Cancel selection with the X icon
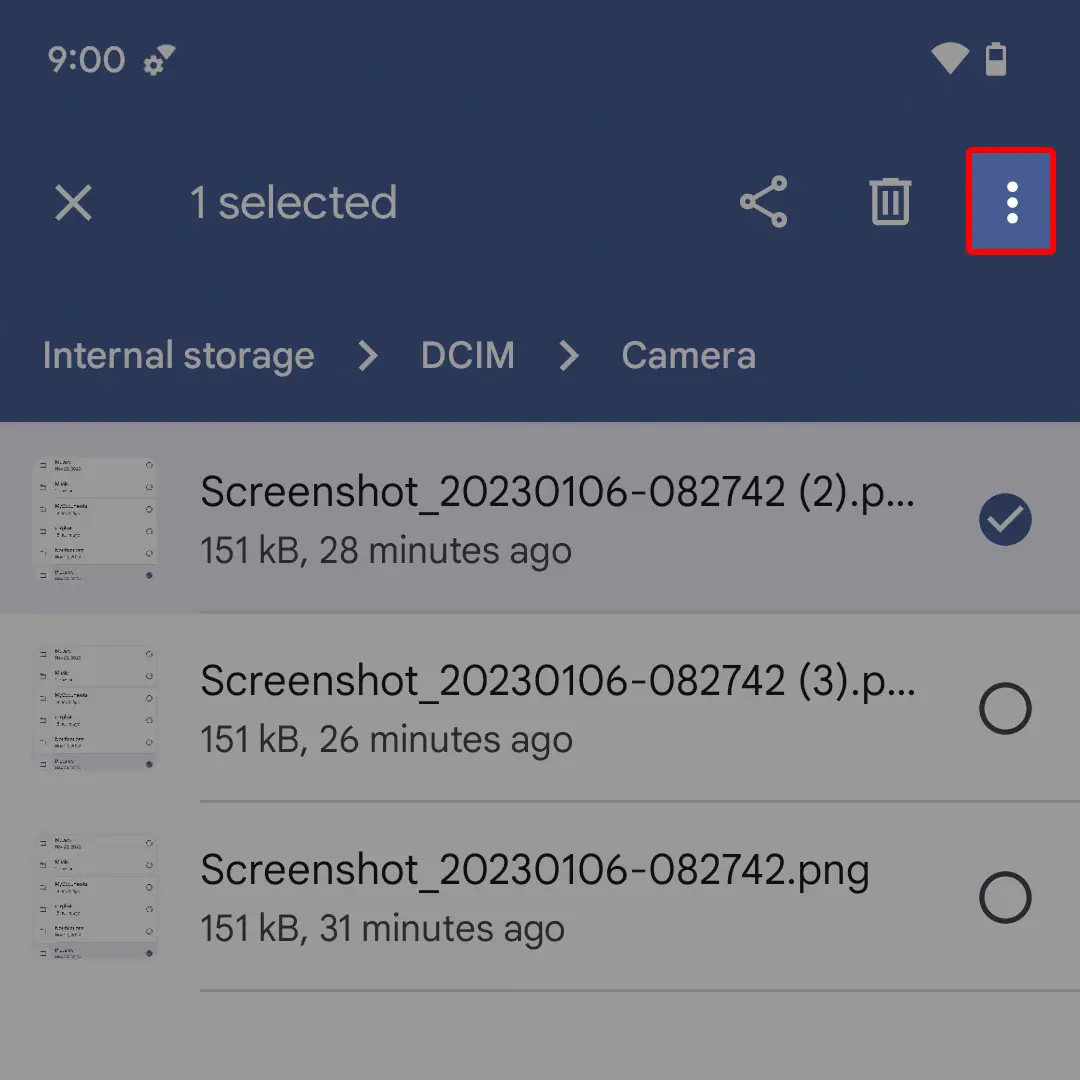This screenshot has width=1080, height=1080. (73, 203)
